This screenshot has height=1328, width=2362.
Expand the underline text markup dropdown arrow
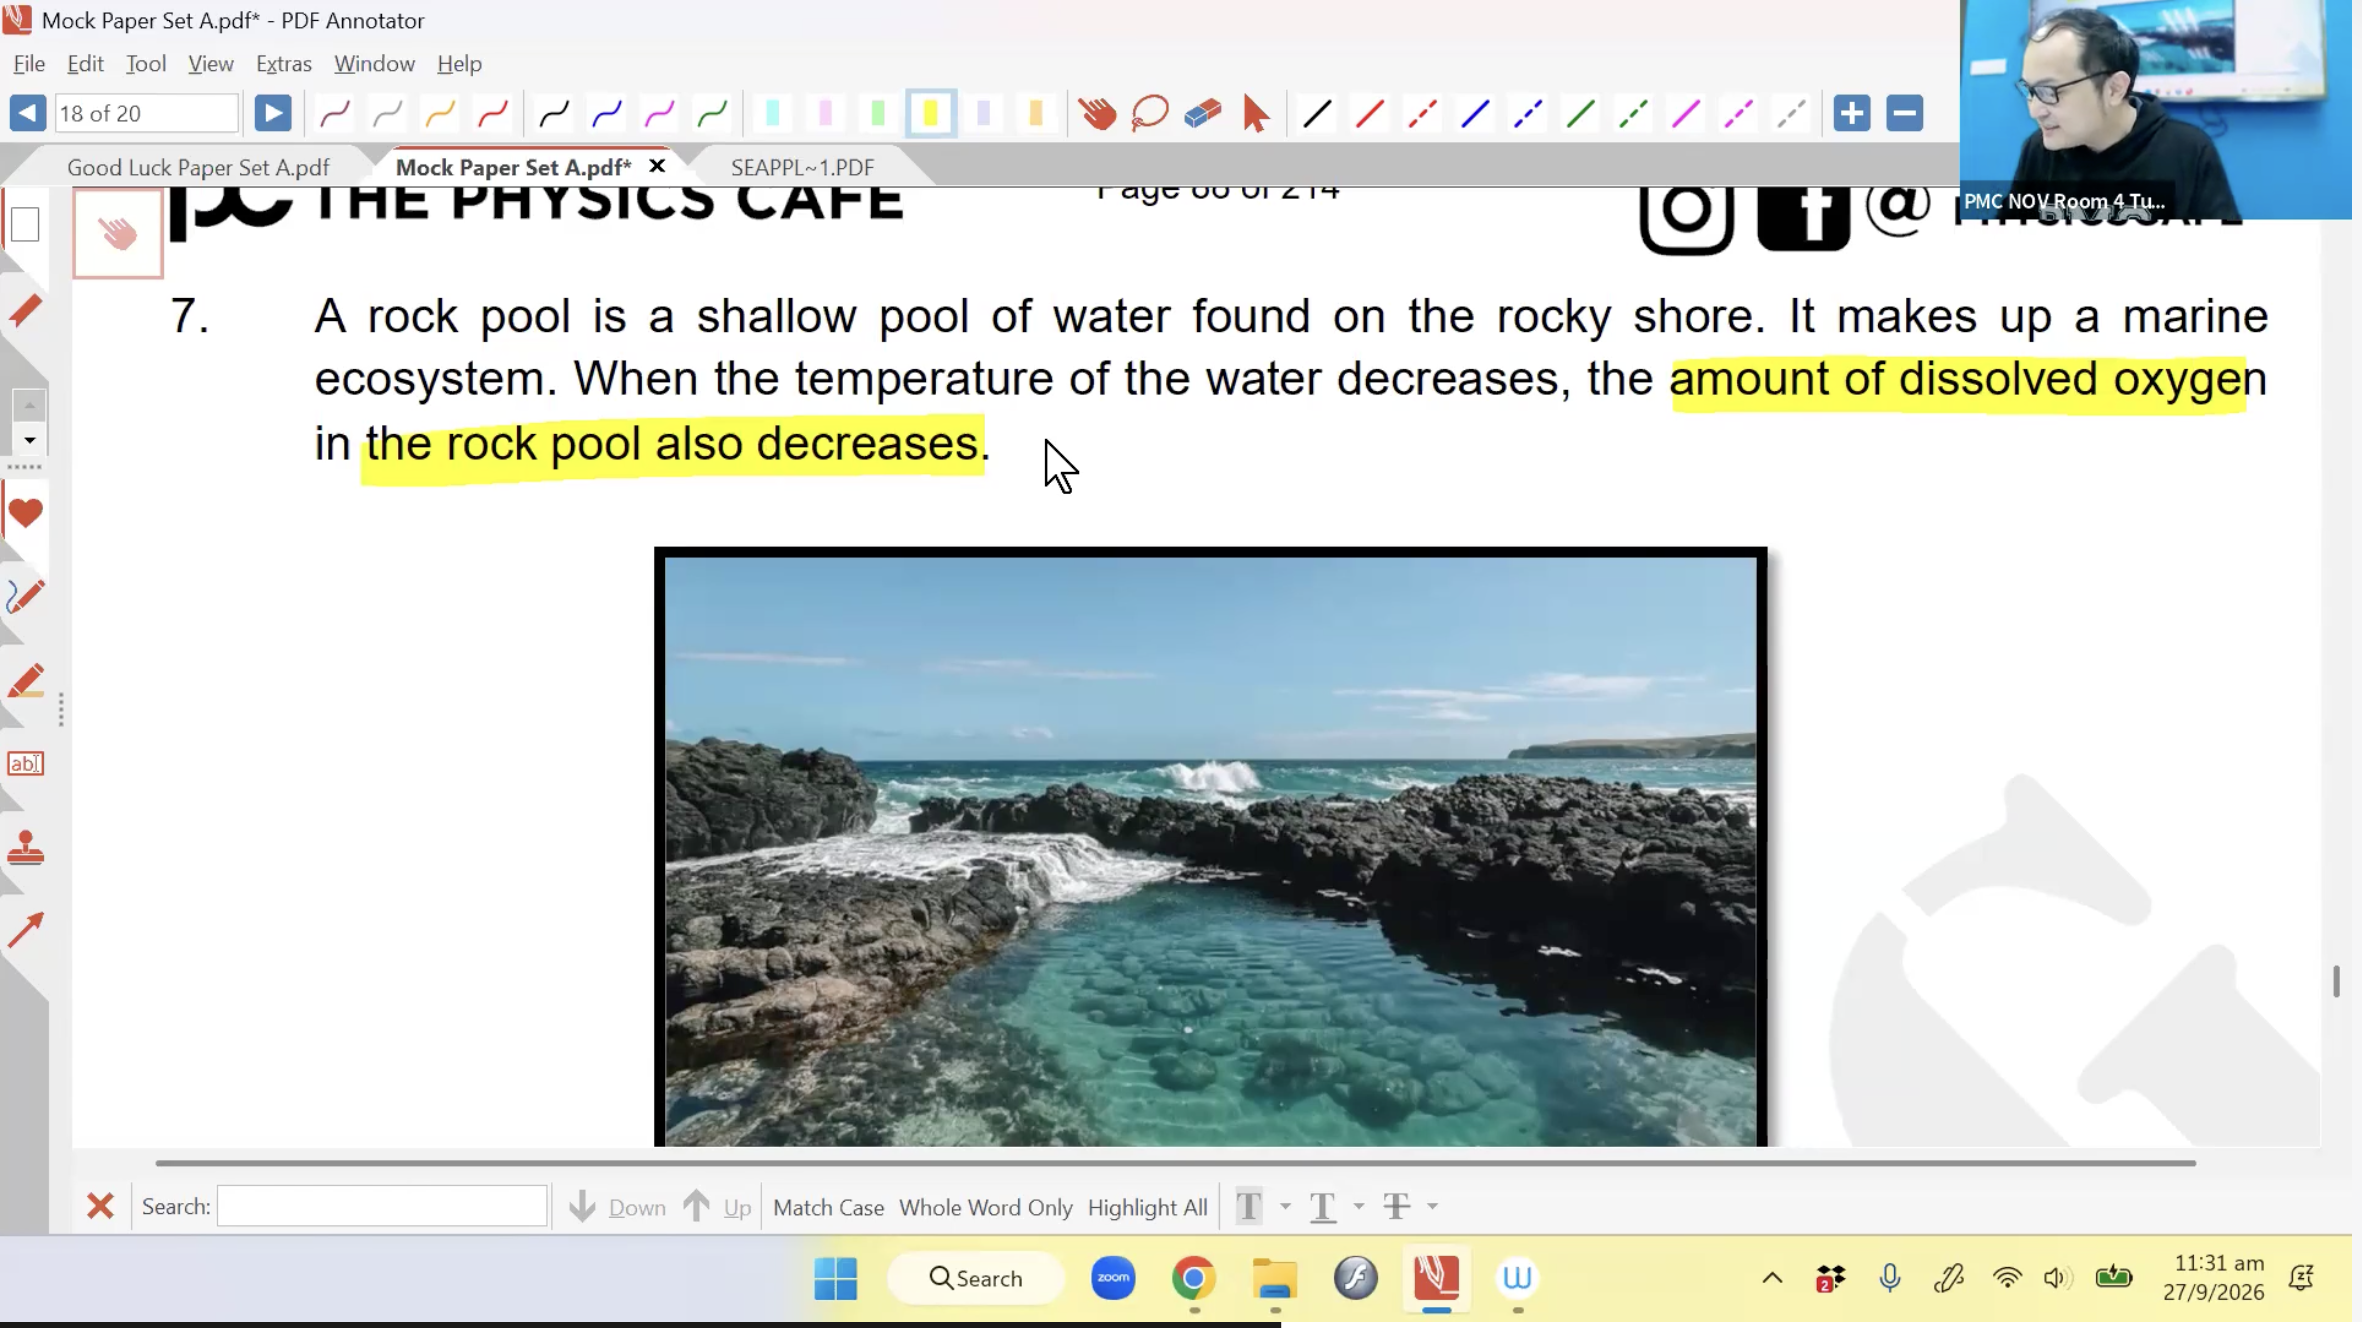tap(1358, 1207)
